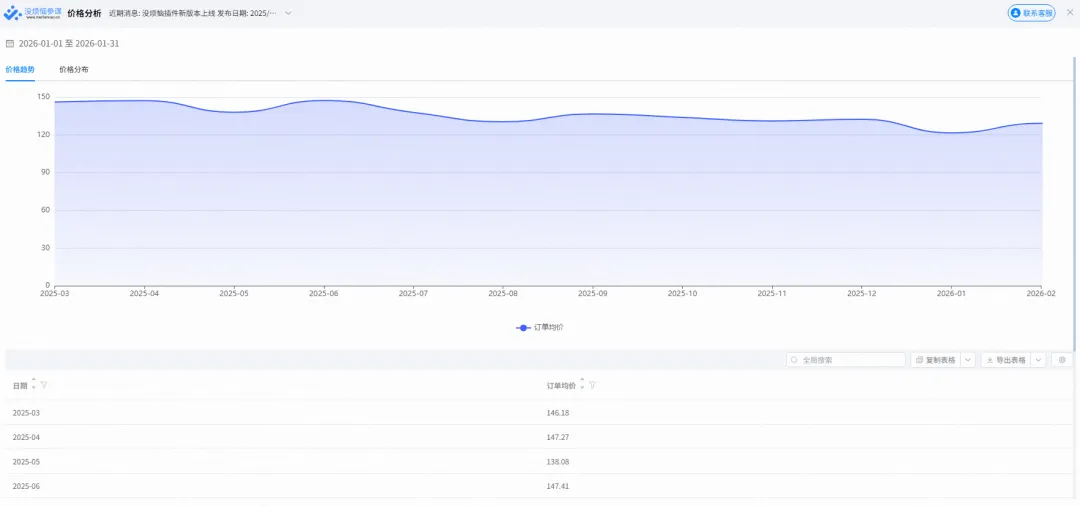Select the 价格趋势 tab

tap(20, 70)
